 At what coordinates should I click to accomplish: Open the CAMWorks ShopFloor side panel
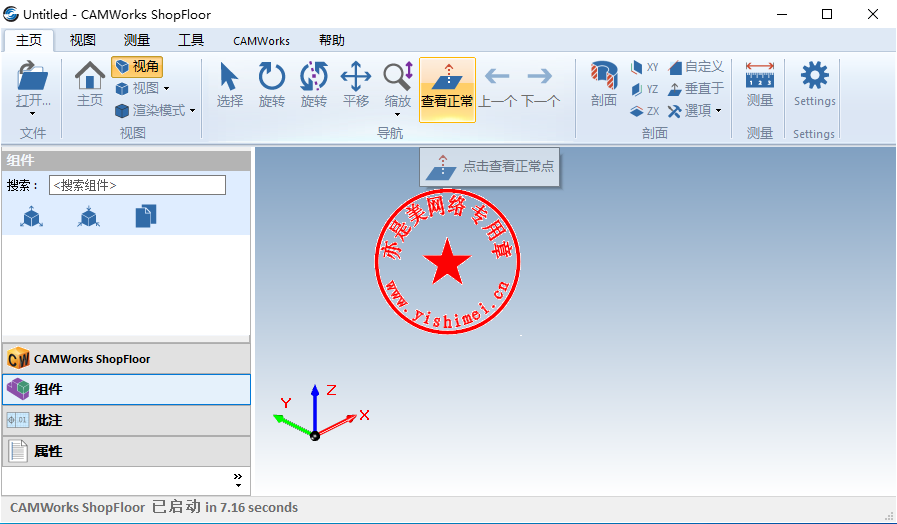(126, 359)
